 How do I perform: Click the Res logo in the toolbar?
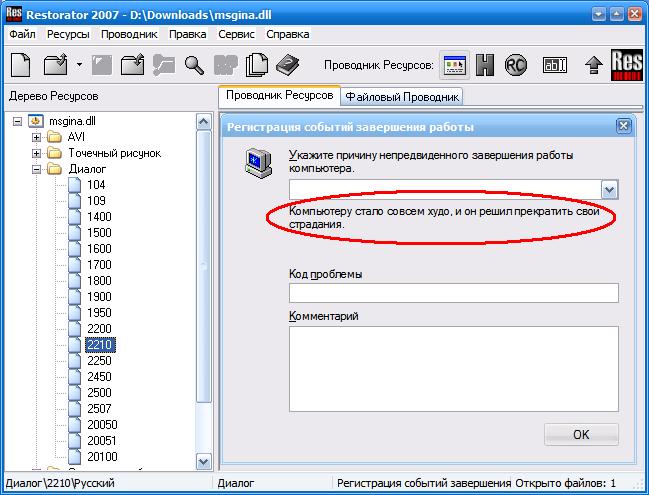pyautogui.click(x=627, y=65)
